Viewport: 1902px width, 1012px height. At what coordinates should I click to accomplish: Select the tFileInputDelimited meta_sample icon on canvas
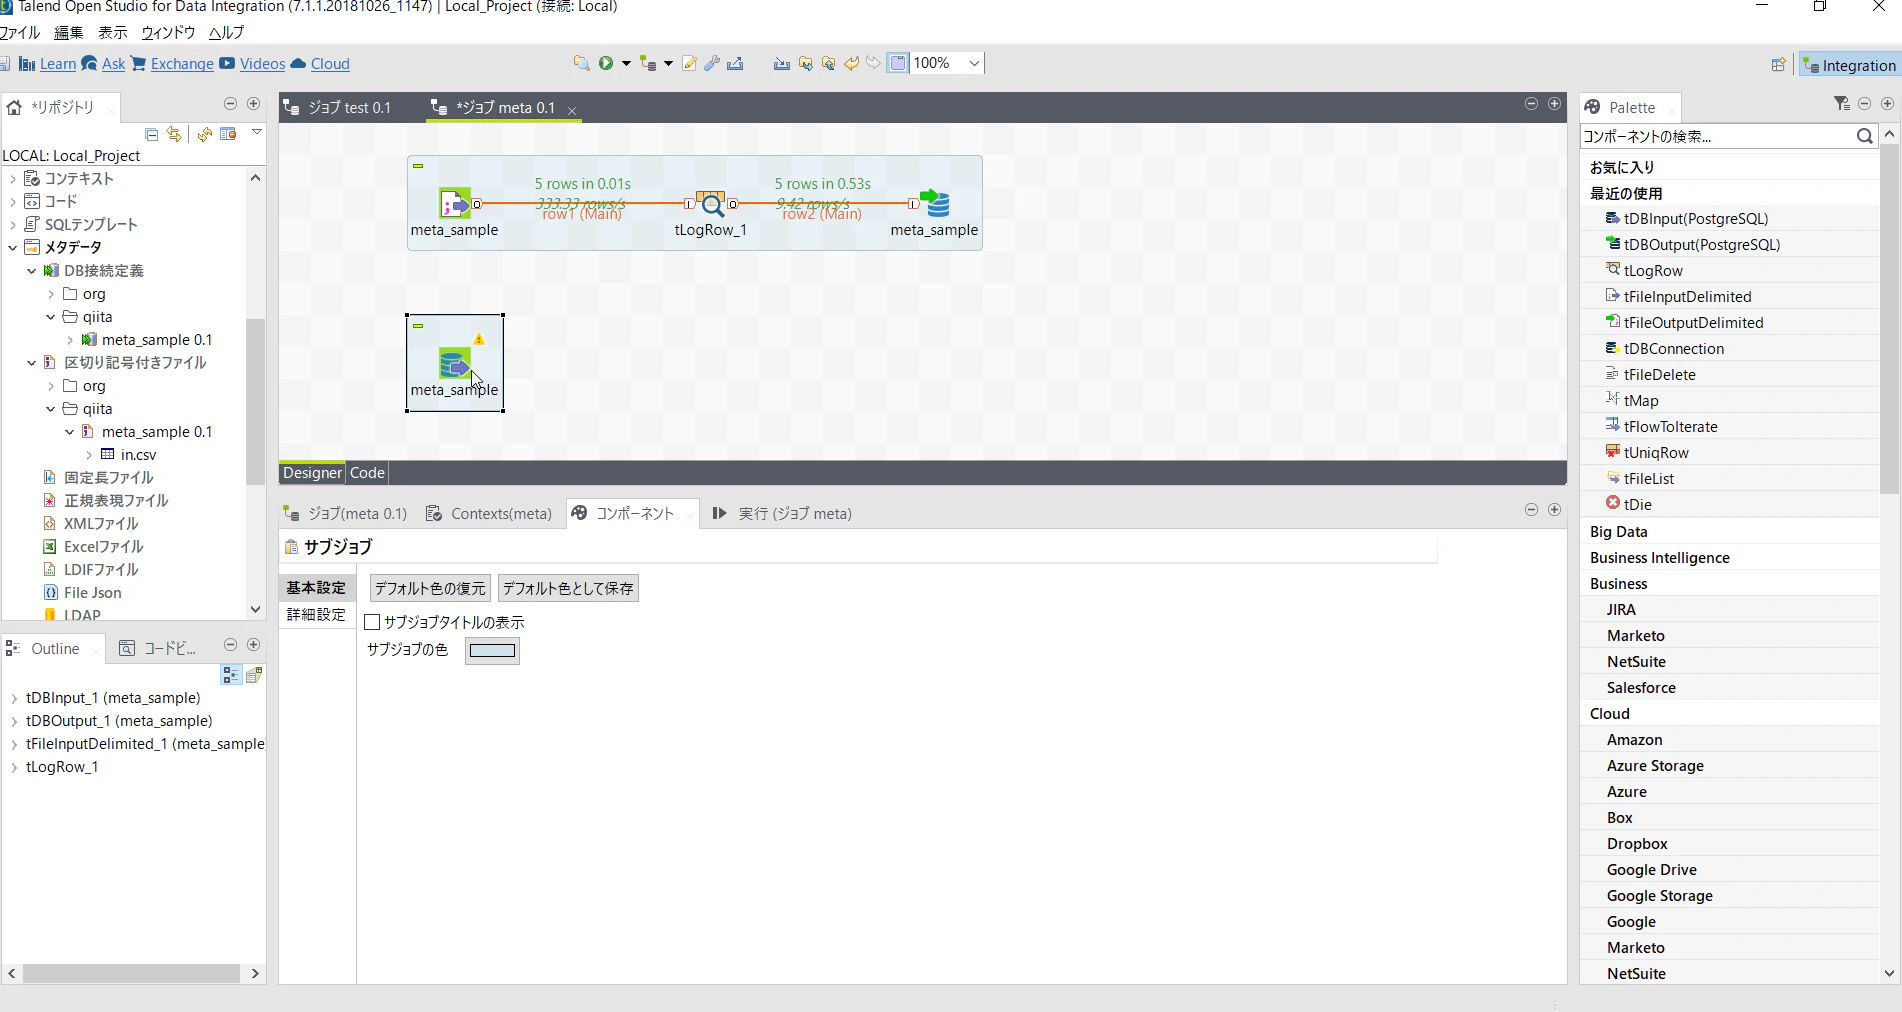point(455,203)
